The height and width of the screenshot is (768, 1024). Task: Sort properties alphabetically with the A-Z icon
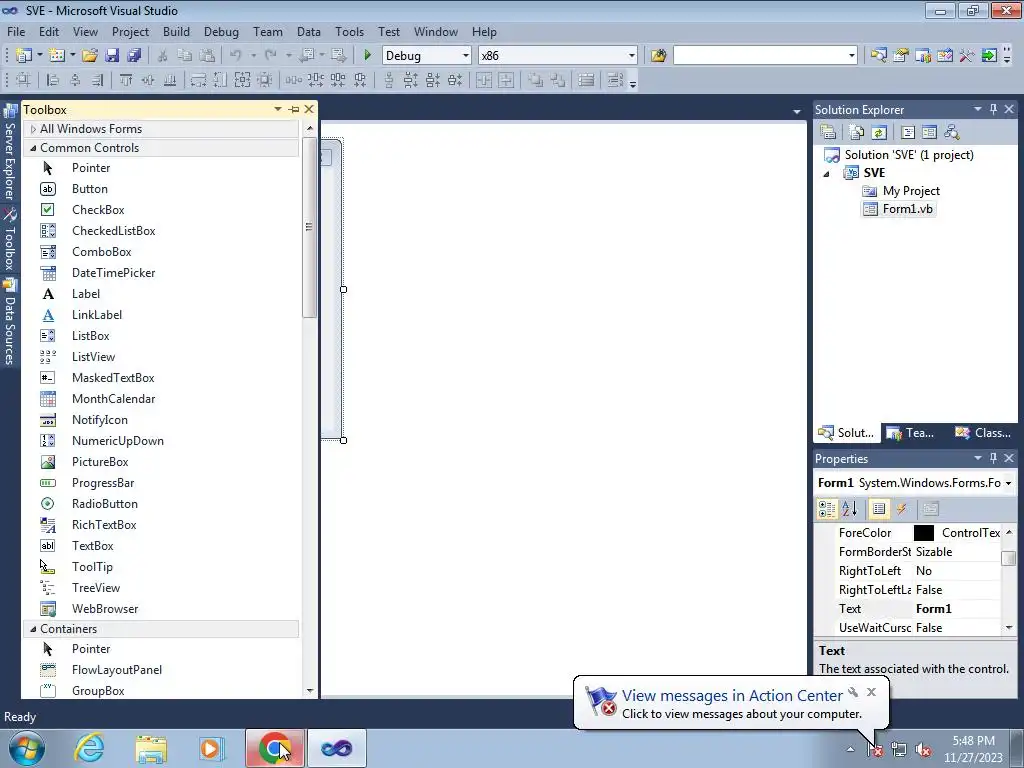pos(850,509)
